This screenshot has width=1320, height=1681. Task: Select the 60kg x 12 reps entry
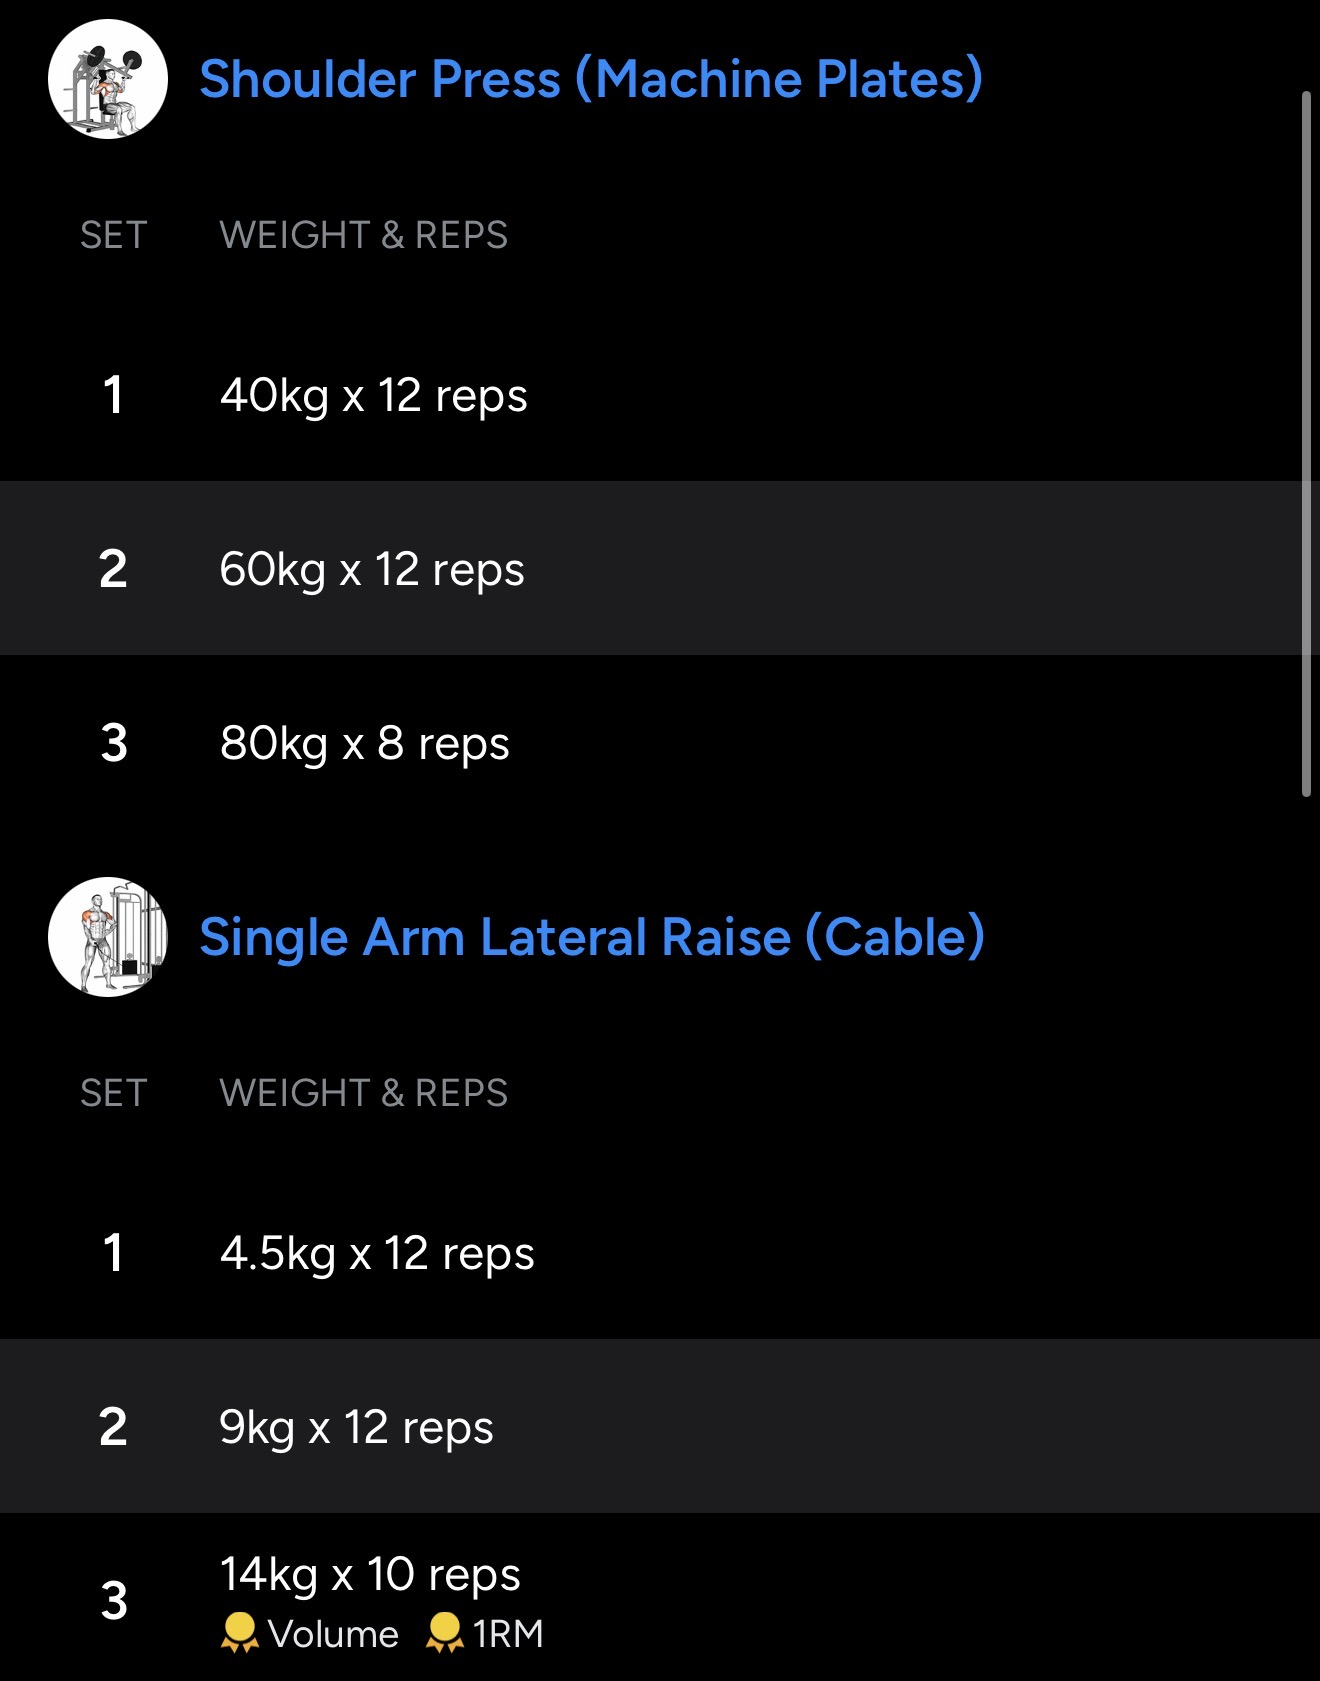pos(371,569)
